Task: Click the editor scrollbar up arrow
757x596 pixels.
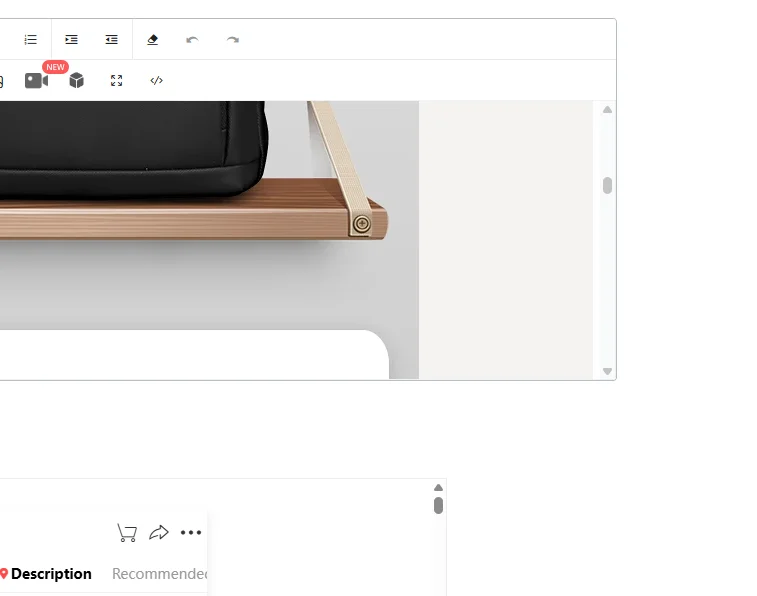Action: (x=607, y=110)
